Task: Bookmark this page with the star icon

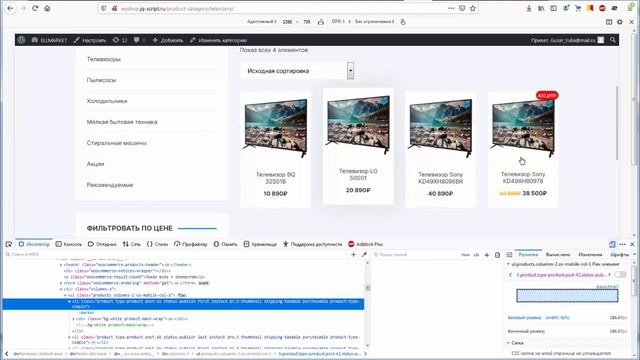Action: pyautogui.click(x=473, y=8)
